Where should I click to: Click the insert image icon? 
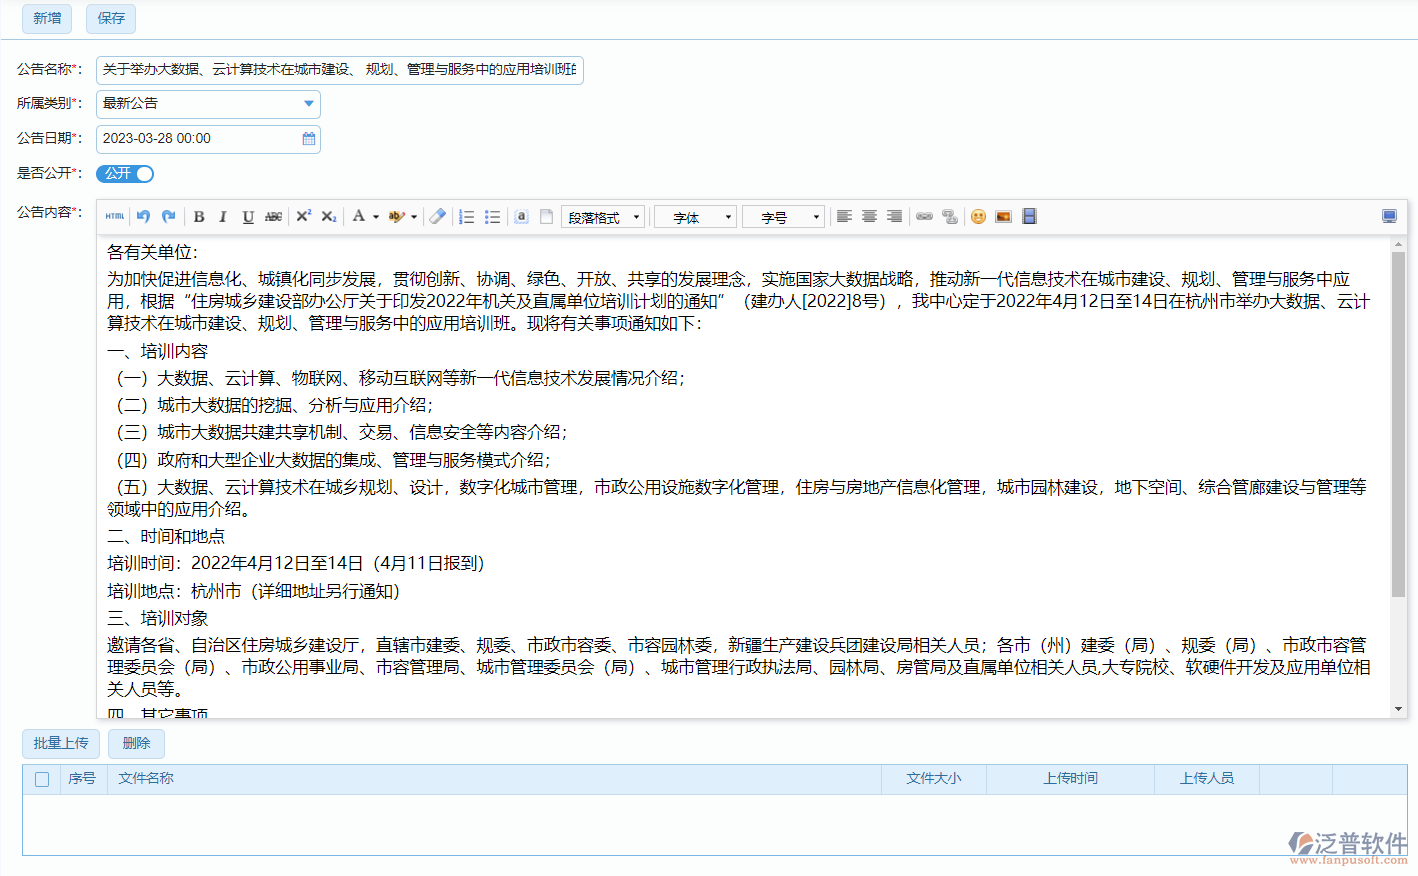pyautogui.click(x=1003, y=217)
